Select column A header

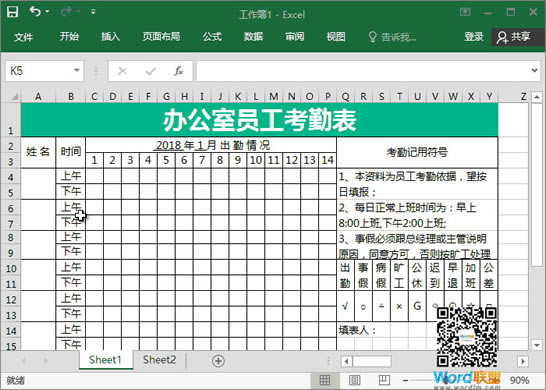38,96
